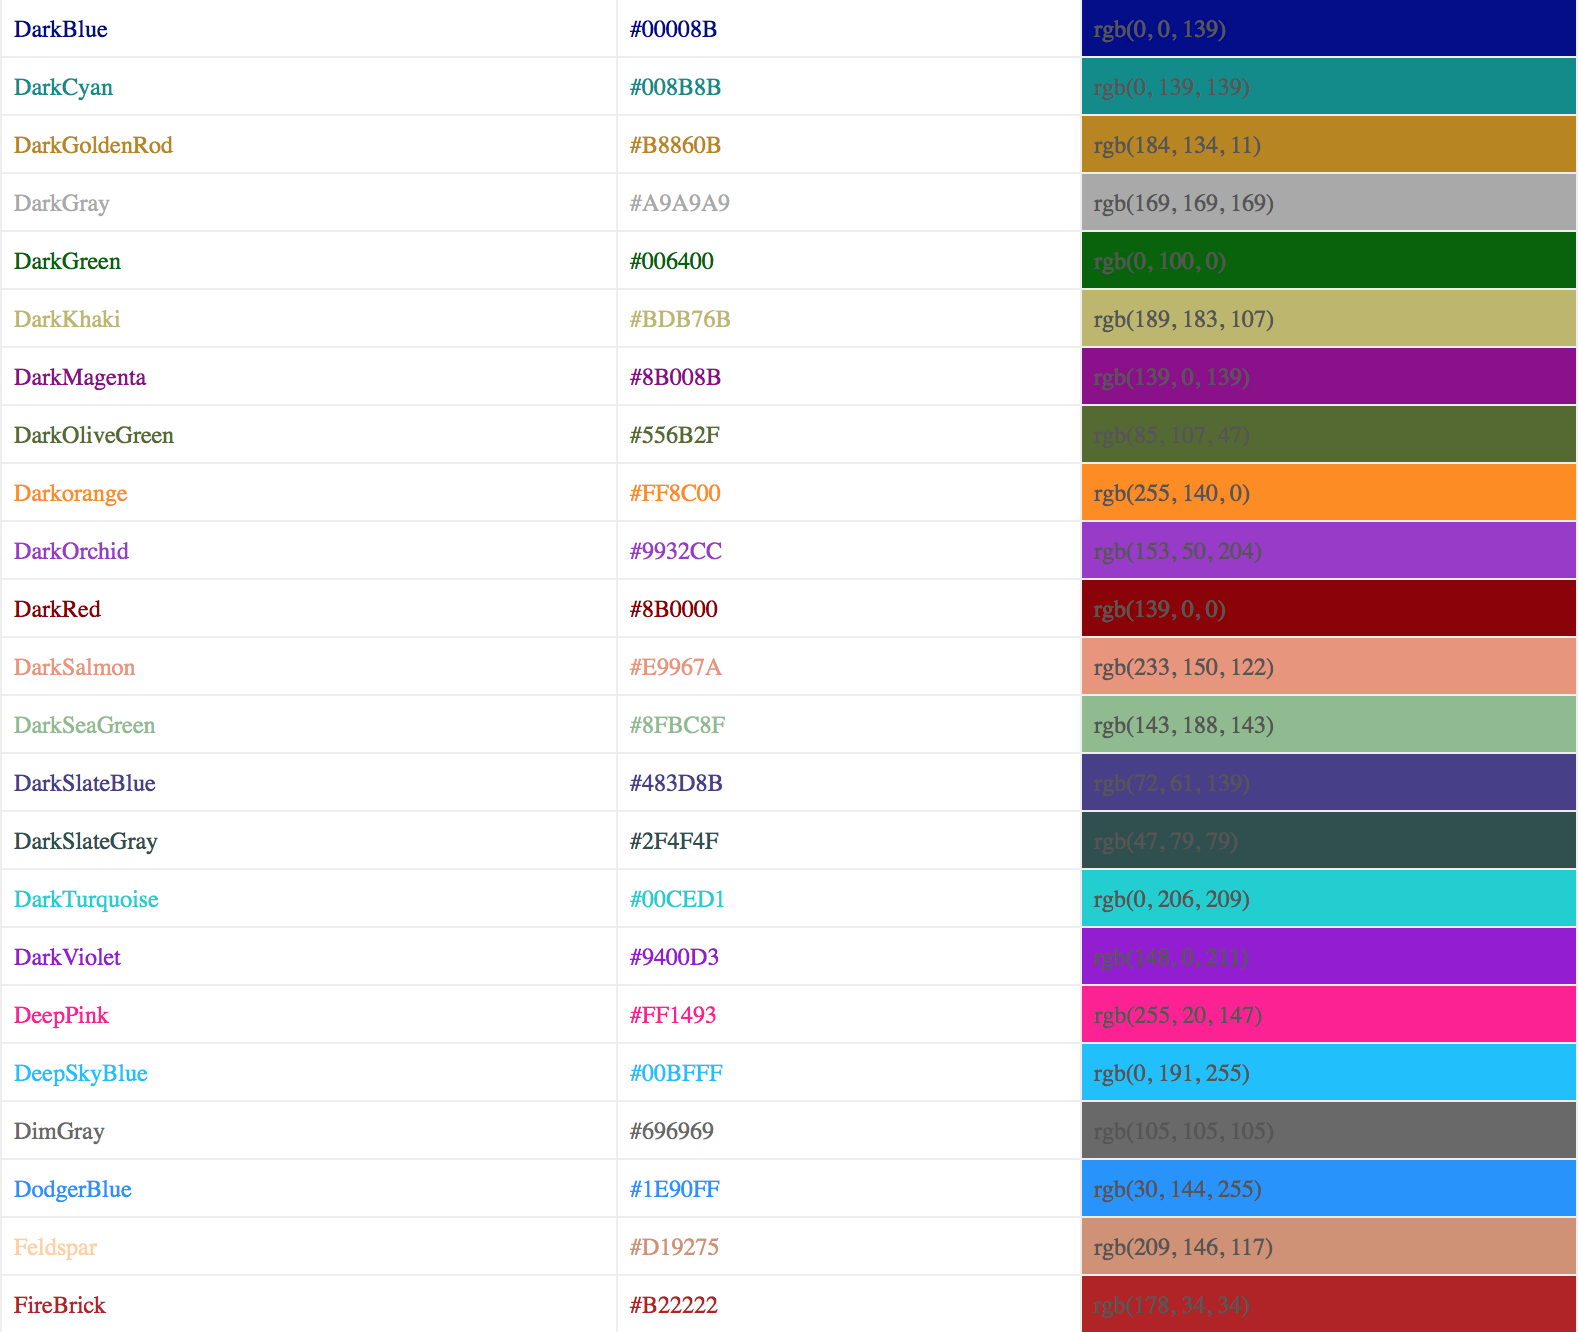Select the DarkGoldenRod color name
The height and width of the screenshot is (1332, 1578).
click(93, 145)
